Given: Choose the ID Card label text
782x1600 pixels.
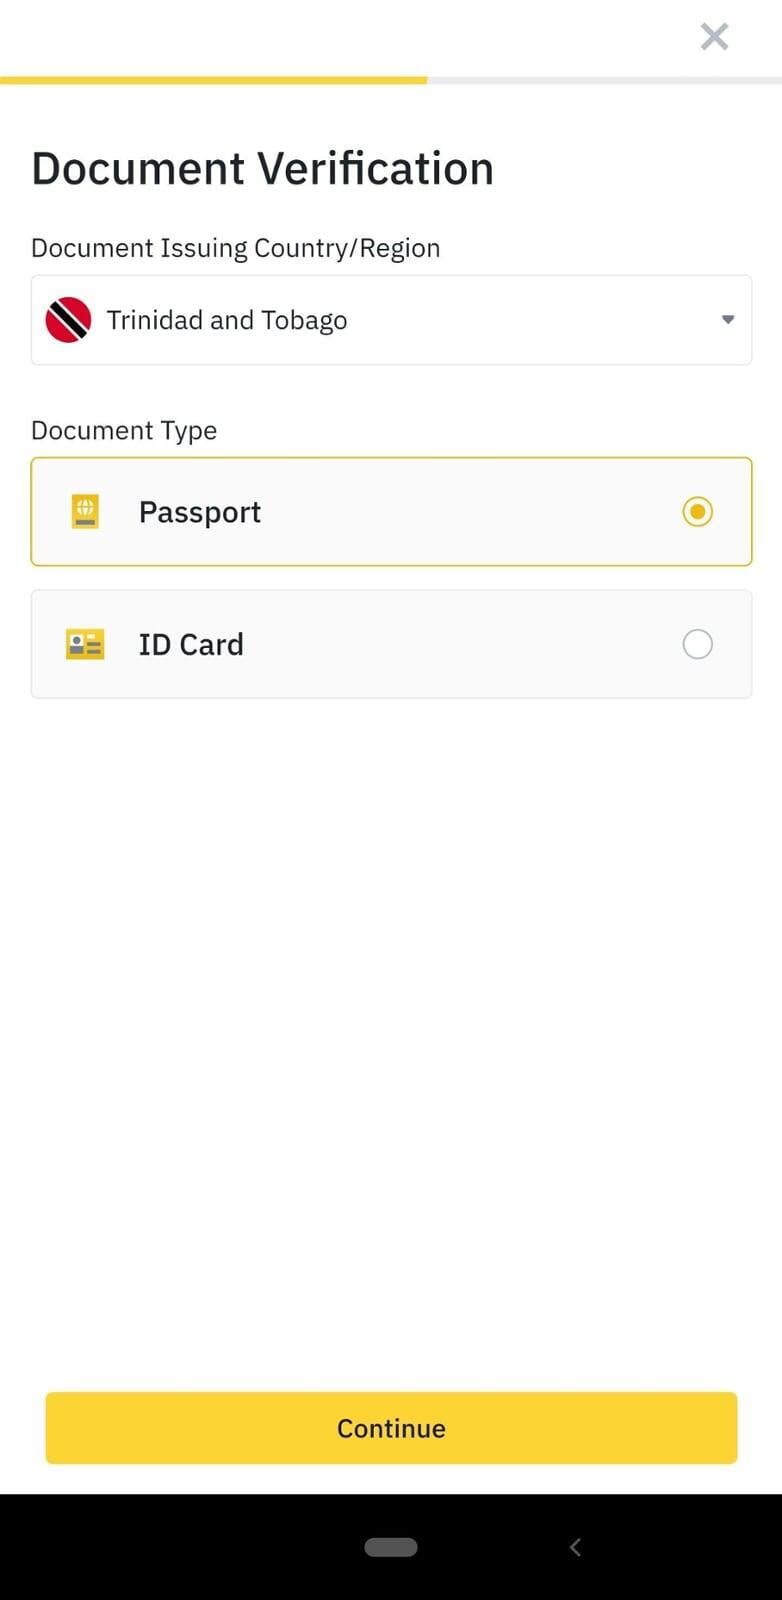Looking at the screenshot, I should pos(191,645).
